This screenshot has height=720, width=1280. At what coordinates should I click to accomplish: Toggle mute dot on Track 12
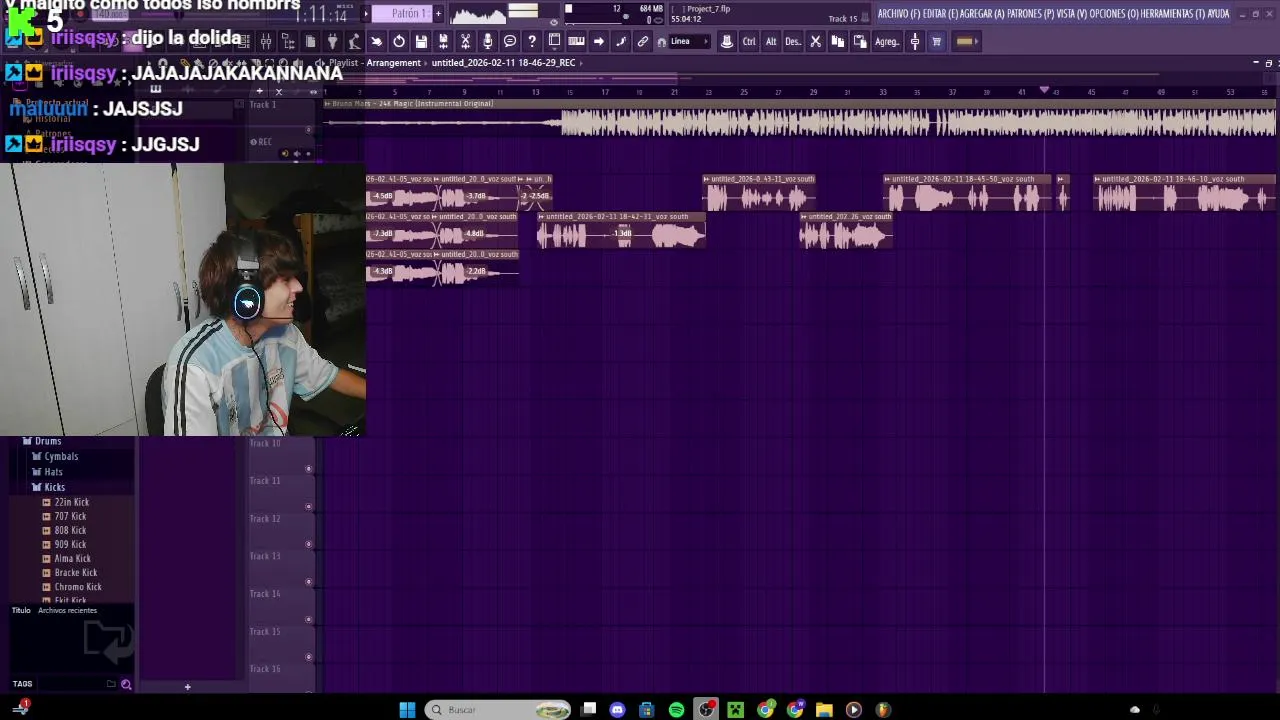(308, 544)
